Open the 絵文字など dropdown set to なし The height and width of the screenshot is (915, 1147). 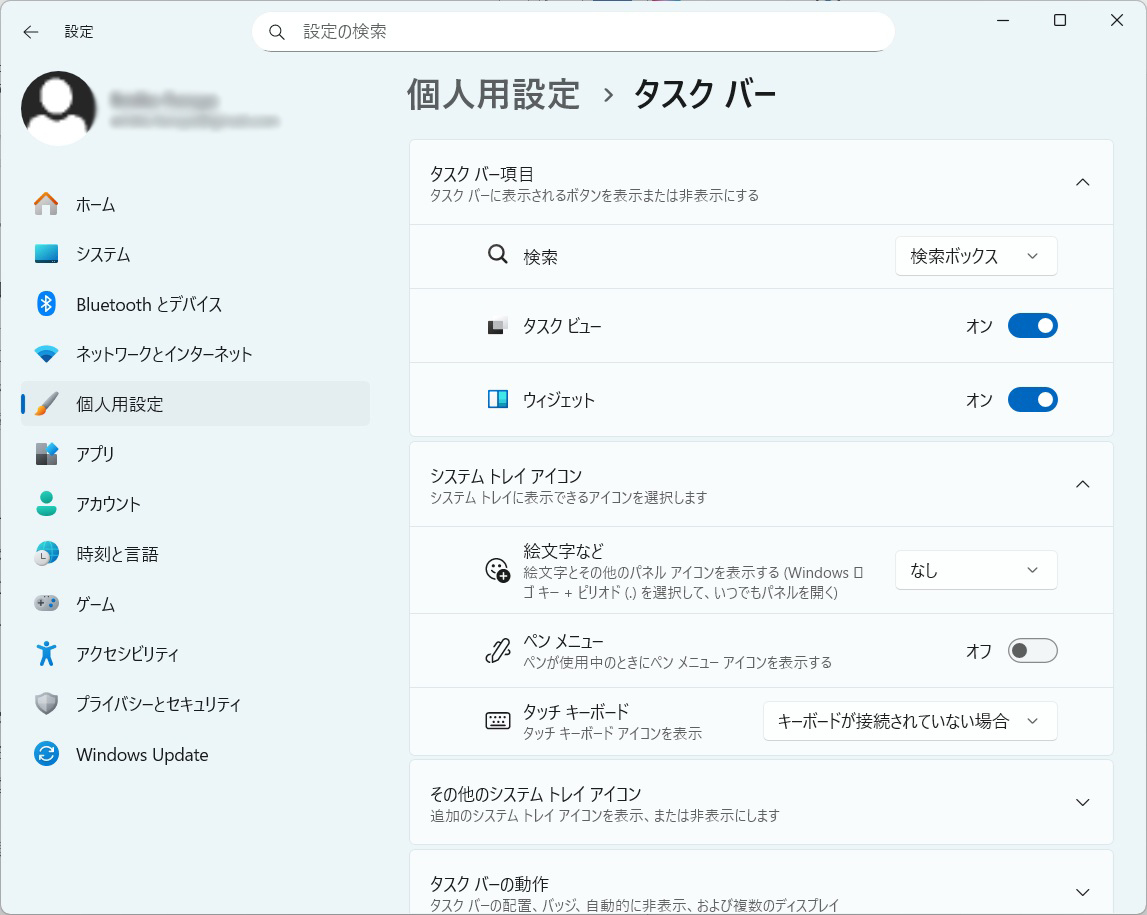tap(975, 570)
